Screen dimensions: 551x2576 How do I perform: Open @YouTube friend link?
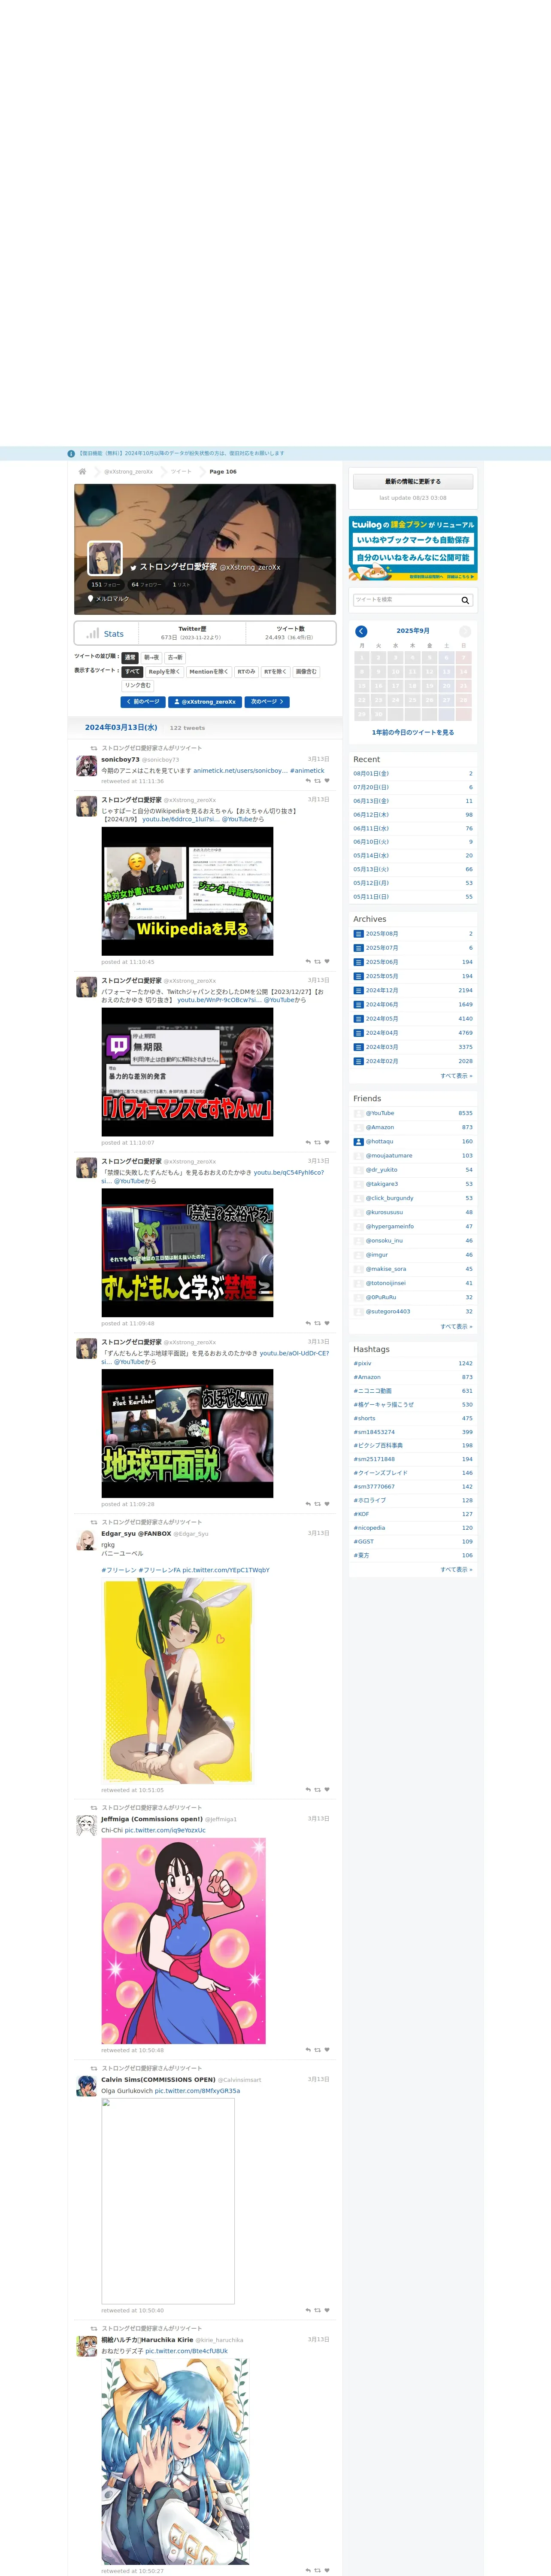380,1113
